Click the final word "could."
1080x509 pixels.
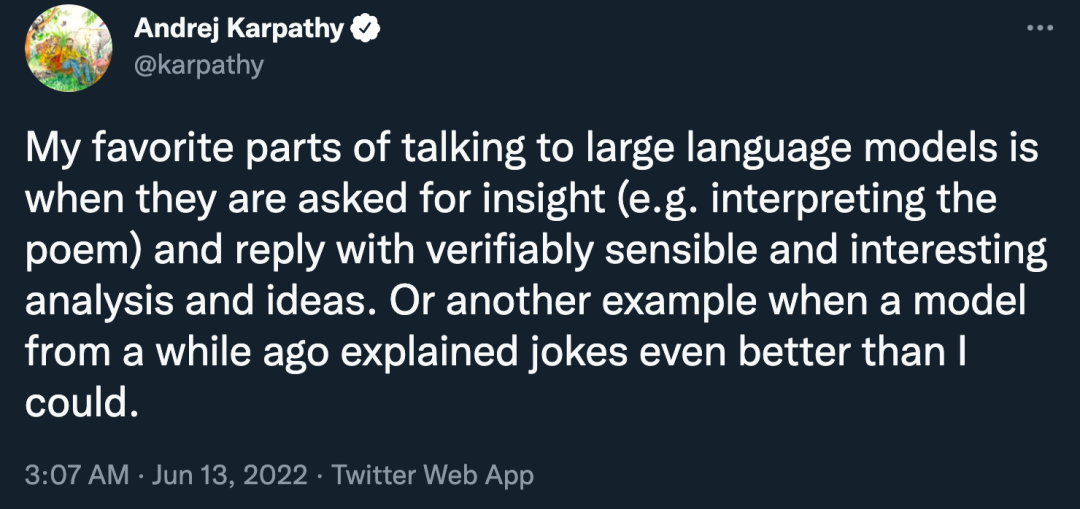[x=78, y=402]
